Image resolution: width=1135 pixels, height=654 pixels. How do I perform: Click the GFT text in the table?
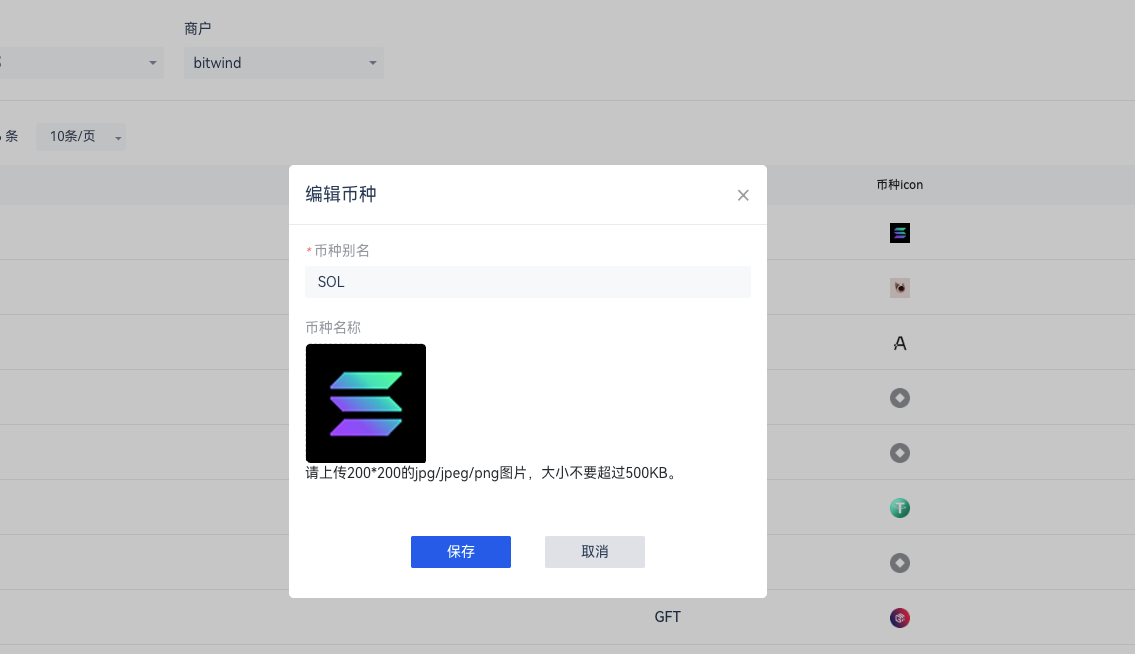pos(667,617)
